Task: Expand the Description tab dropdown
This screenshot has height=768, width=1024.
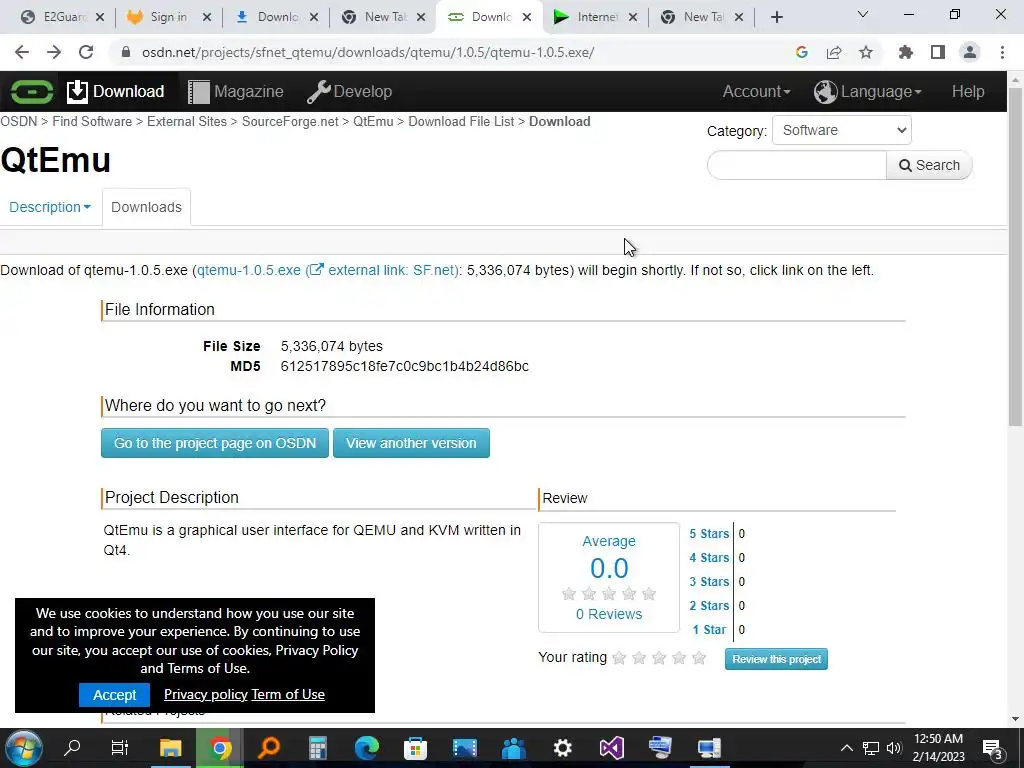Action: (x=50, y=207)
